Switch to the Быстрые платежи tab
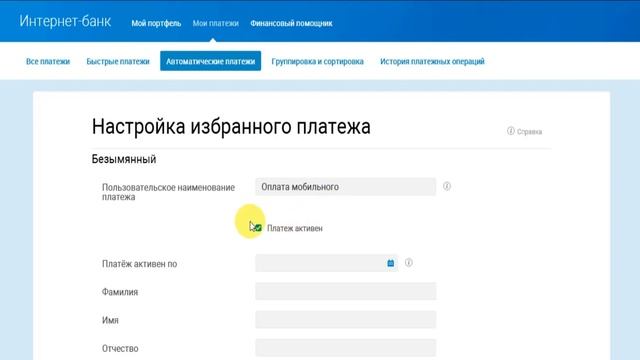 (118, 61)
